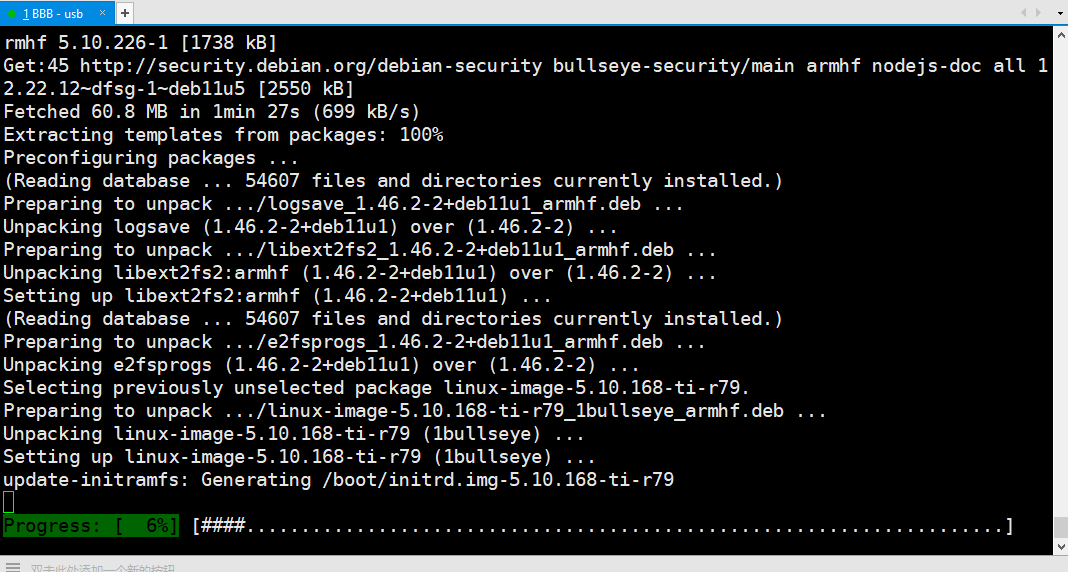The height and width of the screenshot is (572, 1068).
Task: Open the button bar hamburger menu
Action: pos(13,567)
